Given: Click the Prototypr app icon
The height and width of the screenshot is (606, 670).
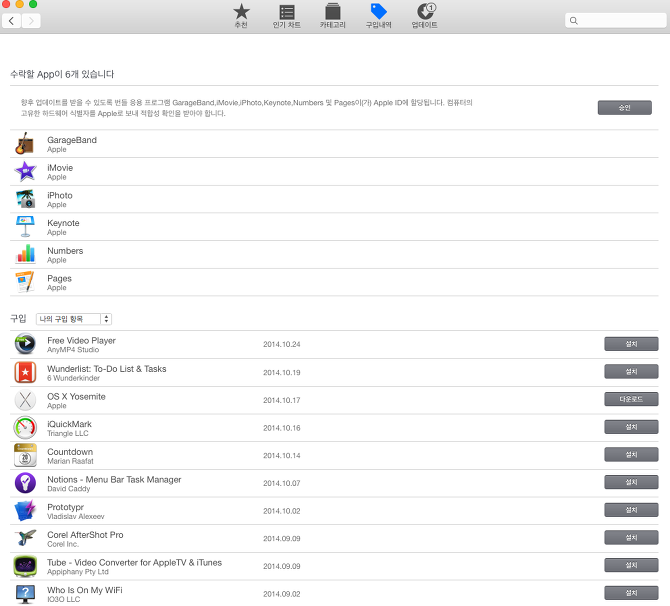Looking at the screenshot, I should pos(25,511).
